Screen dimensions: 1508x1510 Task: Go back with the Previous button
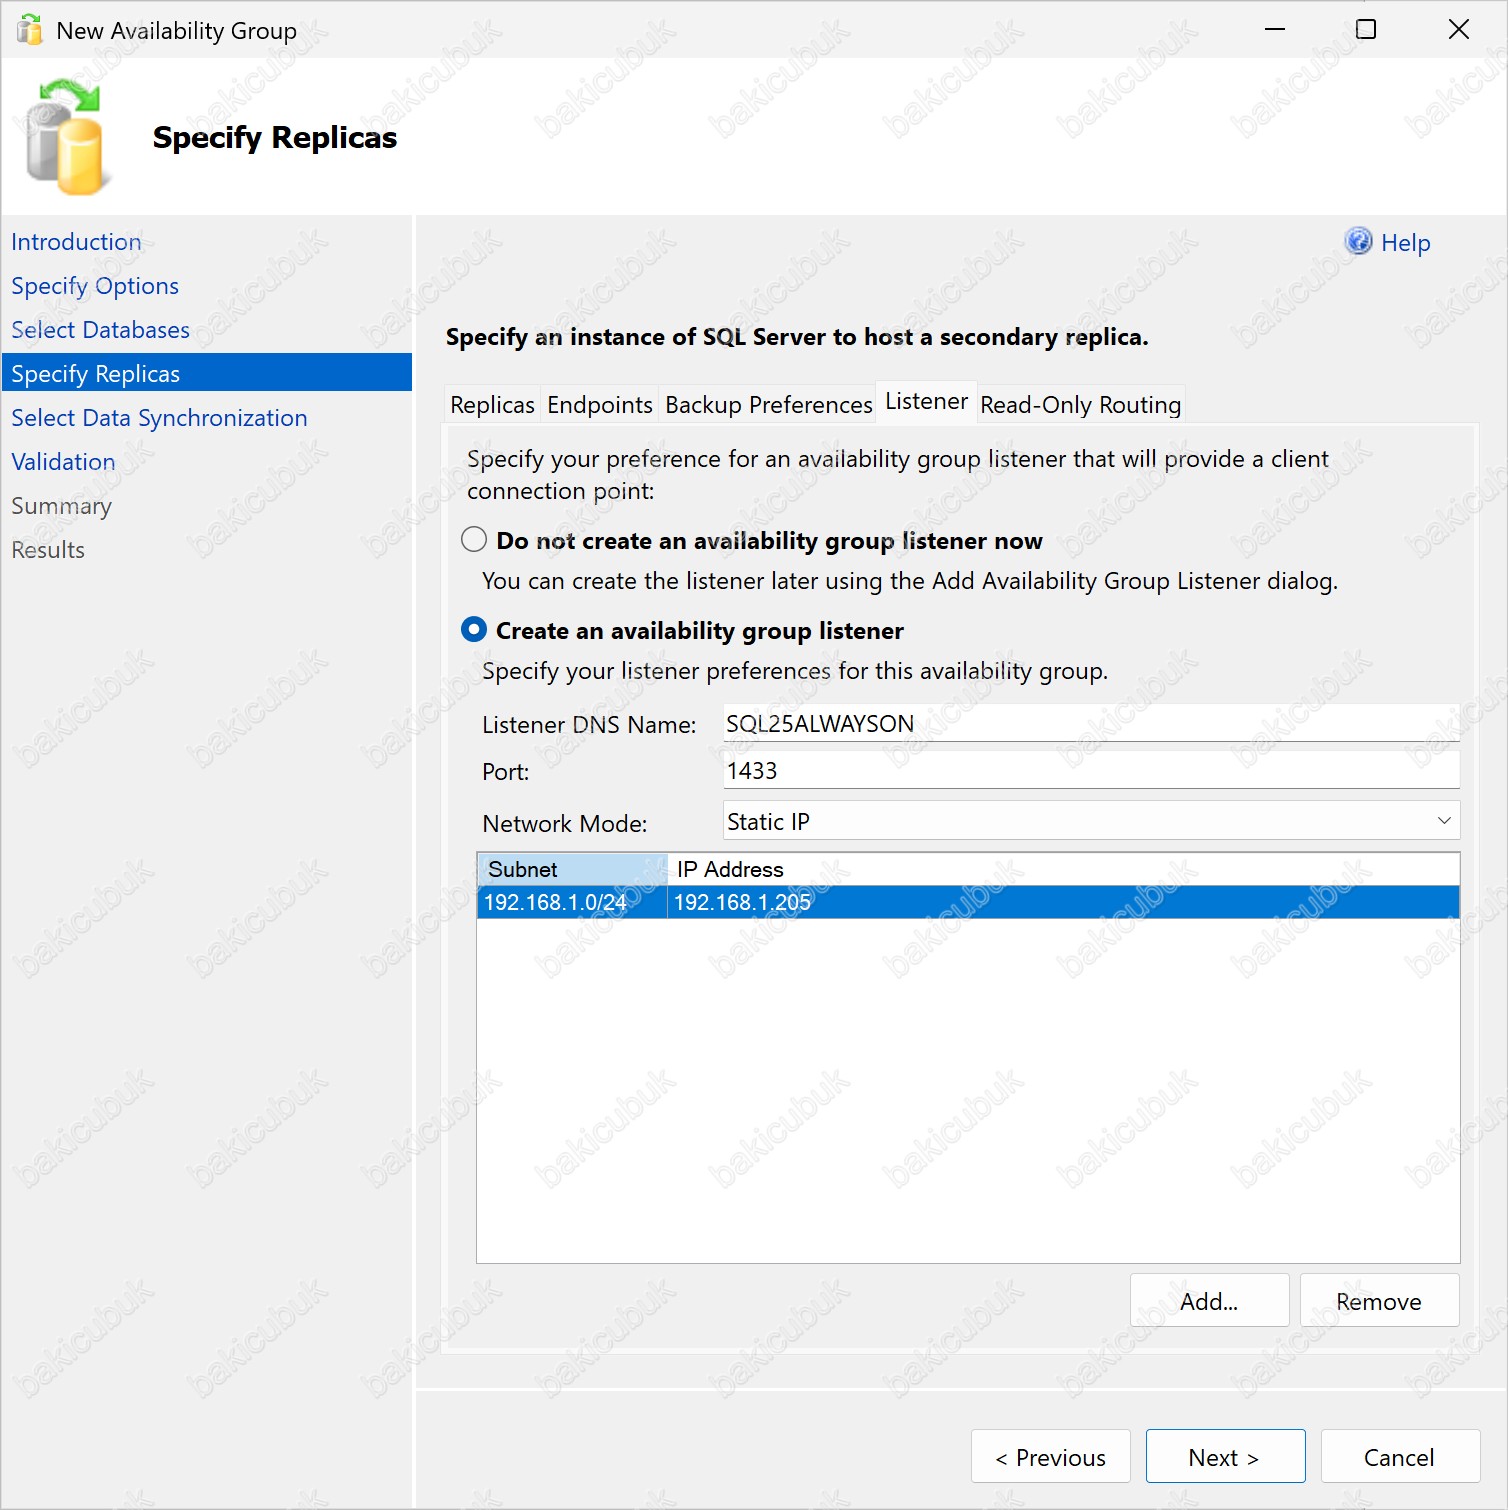(x=1050, y=1457)
